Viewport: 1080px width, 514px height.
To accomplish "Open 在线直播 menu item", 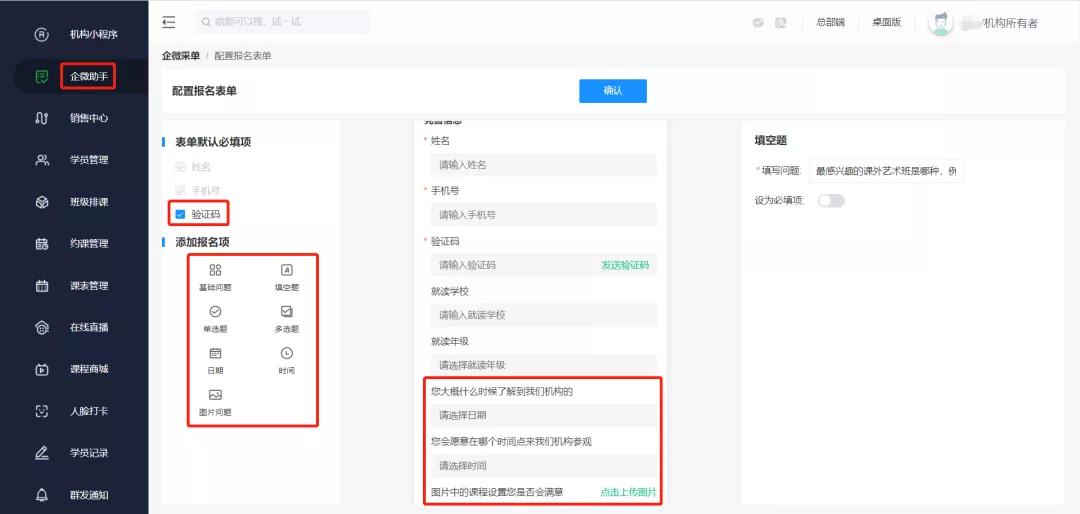I will point(89,328).
